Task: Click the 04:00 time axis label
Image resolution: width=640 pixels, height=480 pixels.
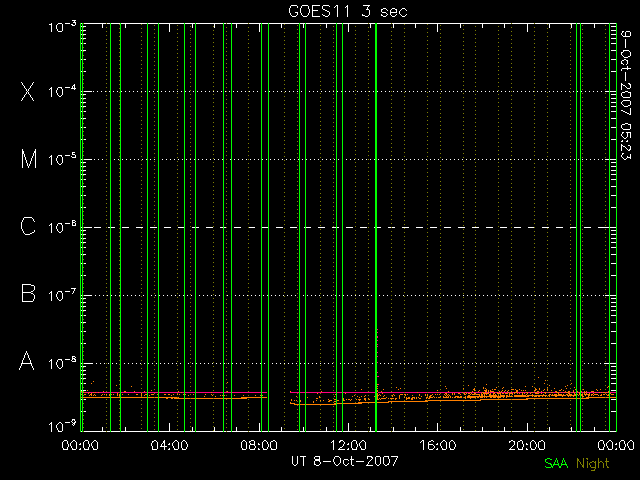Action: [169, 445]
